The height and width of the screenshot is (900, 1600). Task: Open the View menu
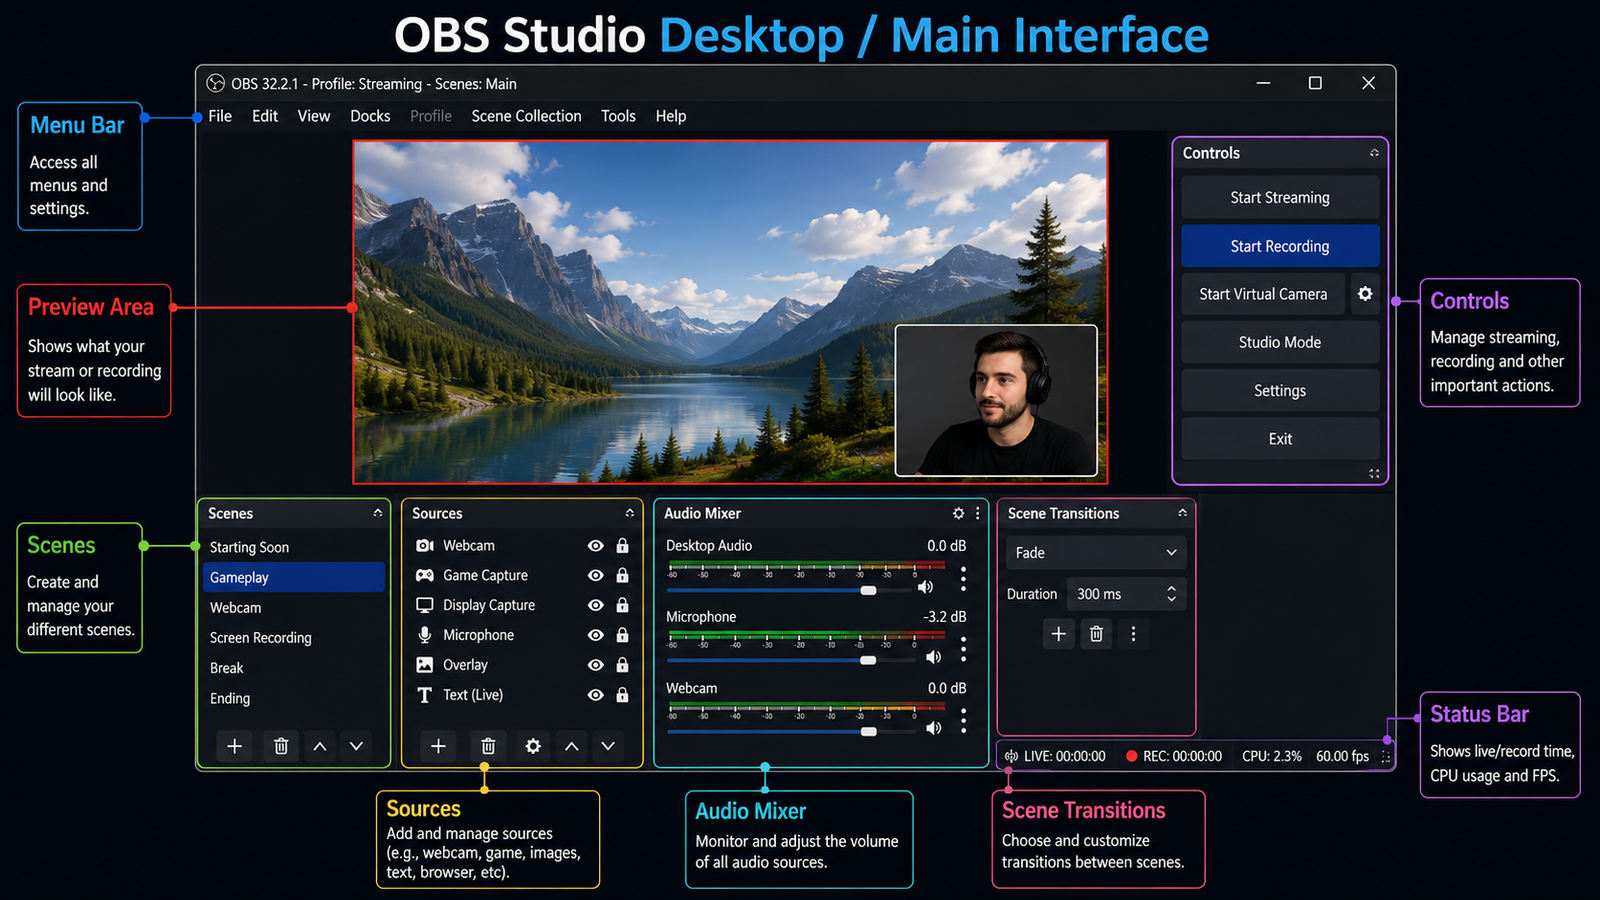pyautogui.click(x=314, y=116)
